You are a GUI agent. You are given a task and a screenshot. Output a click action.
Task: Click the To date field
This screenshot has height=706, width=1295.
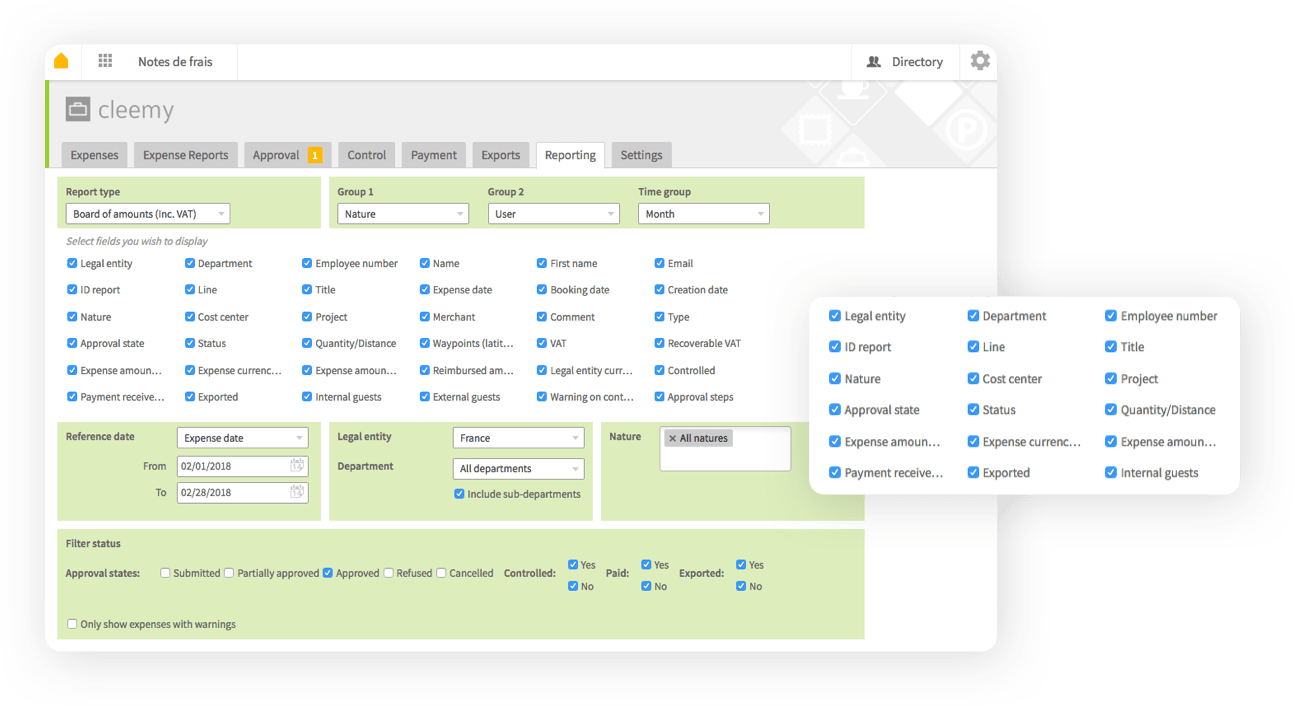(243, 492)
